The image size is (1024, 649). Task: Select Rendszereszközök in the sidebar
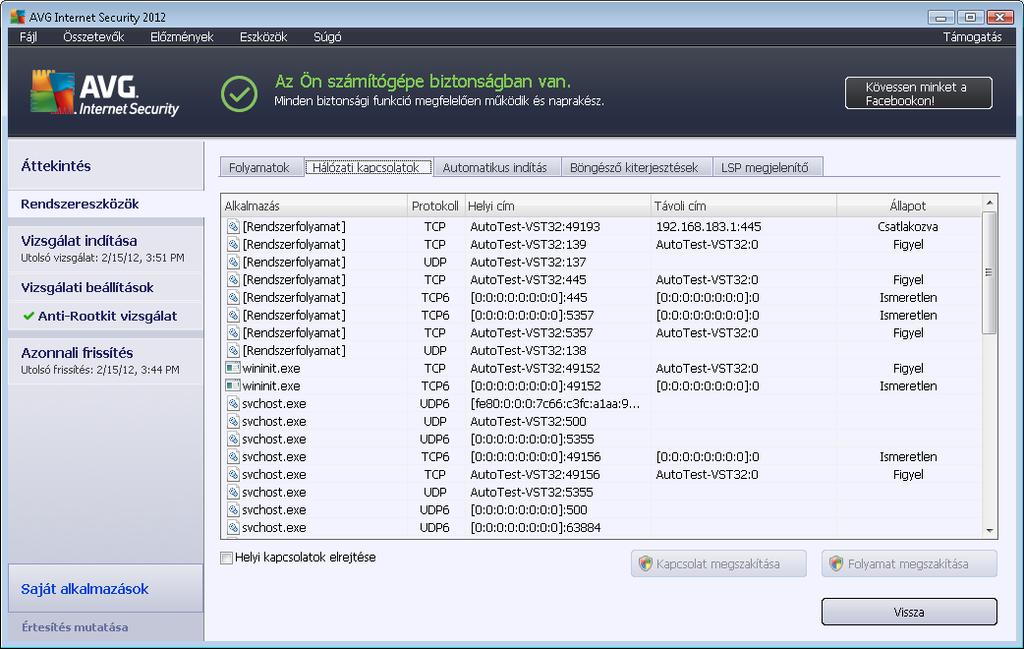click(x=106, y=204)
